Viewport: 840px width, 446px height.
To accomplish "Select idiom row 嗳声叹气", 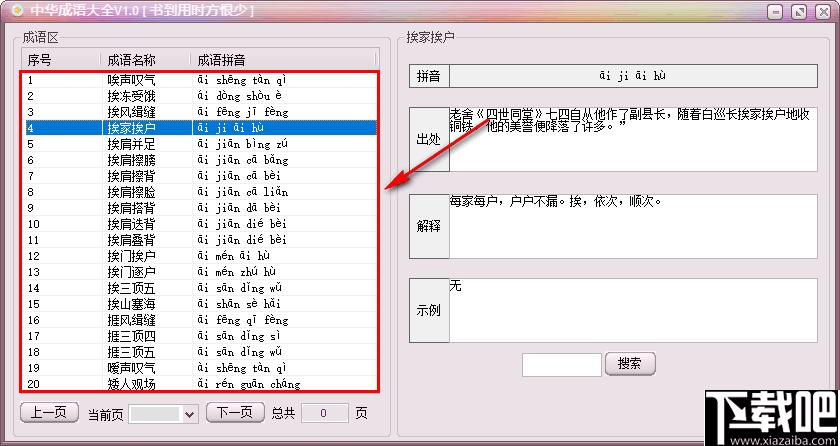I will 200,368.
